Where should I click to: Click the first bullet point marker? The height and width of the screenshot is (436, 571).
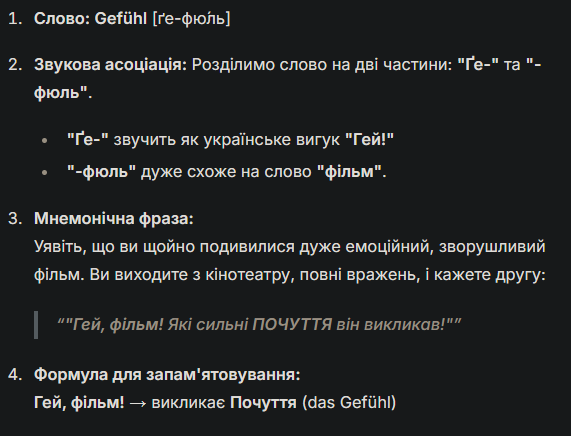45,140
